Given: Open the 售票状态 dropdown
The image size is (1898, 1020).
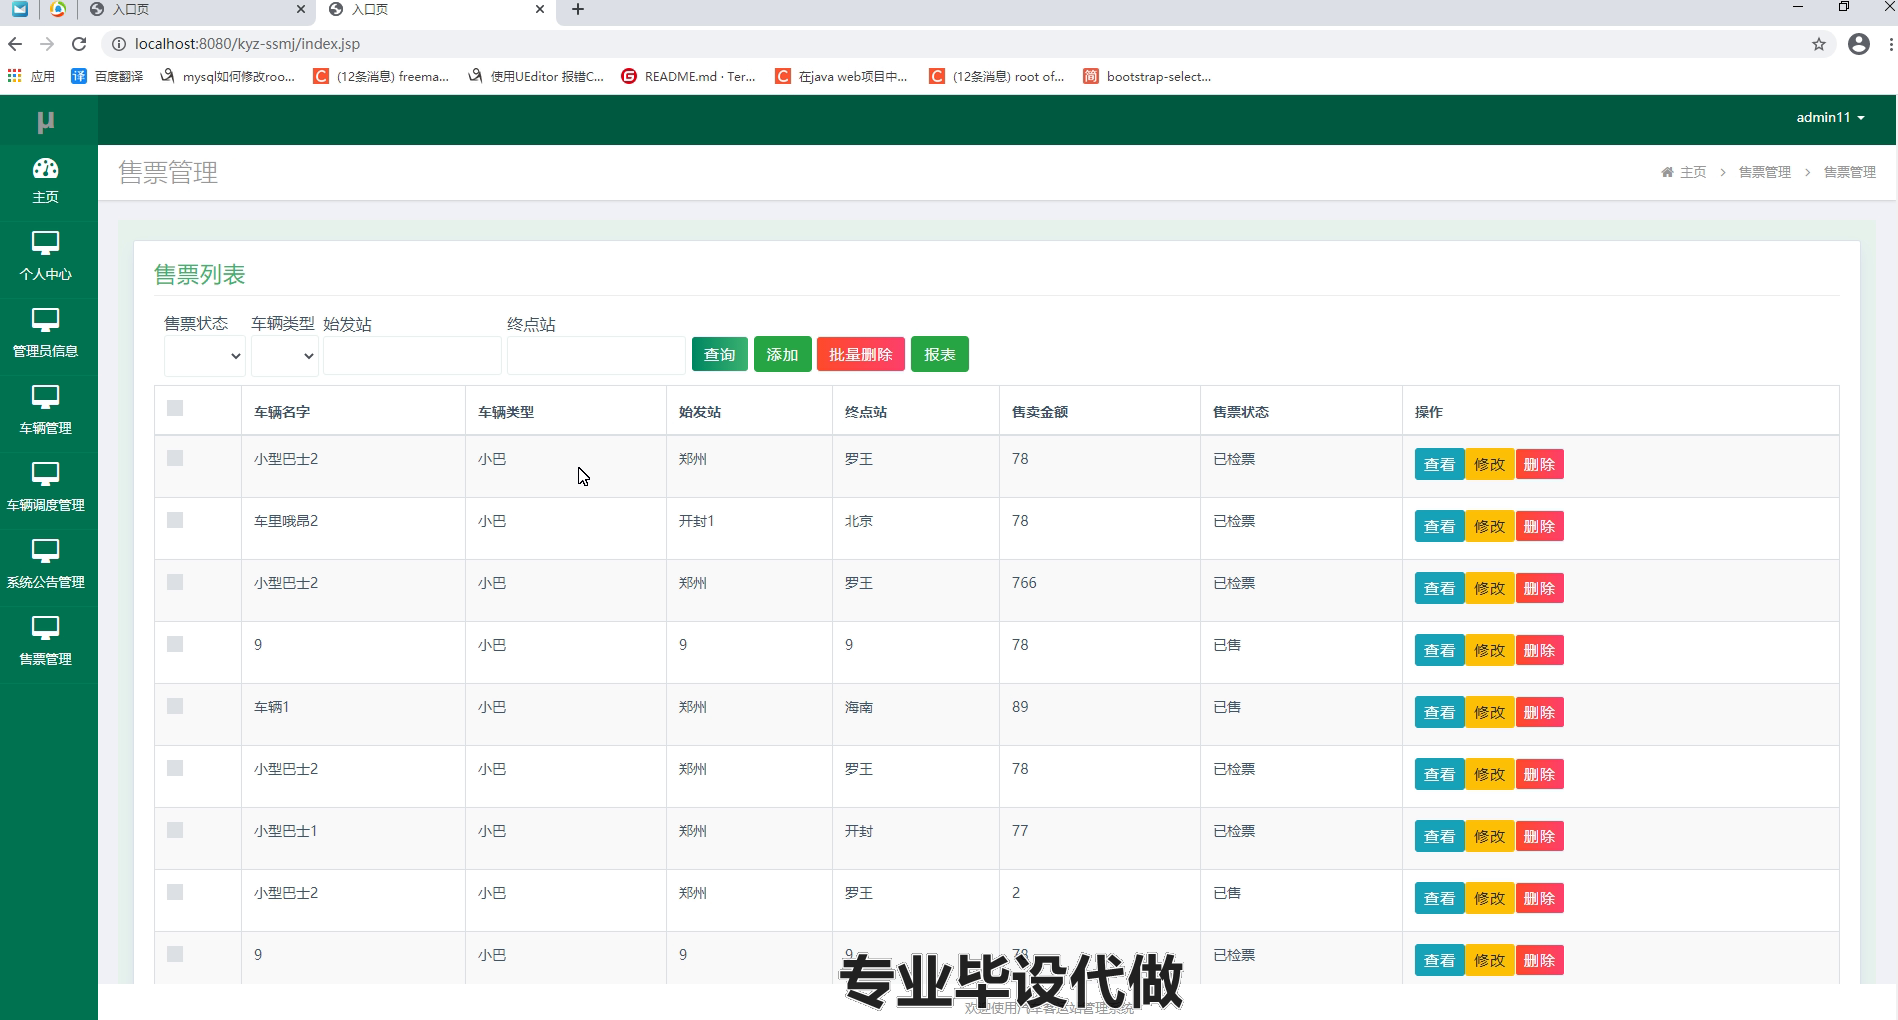Looking at the screenshot, I should click(205, 356).
